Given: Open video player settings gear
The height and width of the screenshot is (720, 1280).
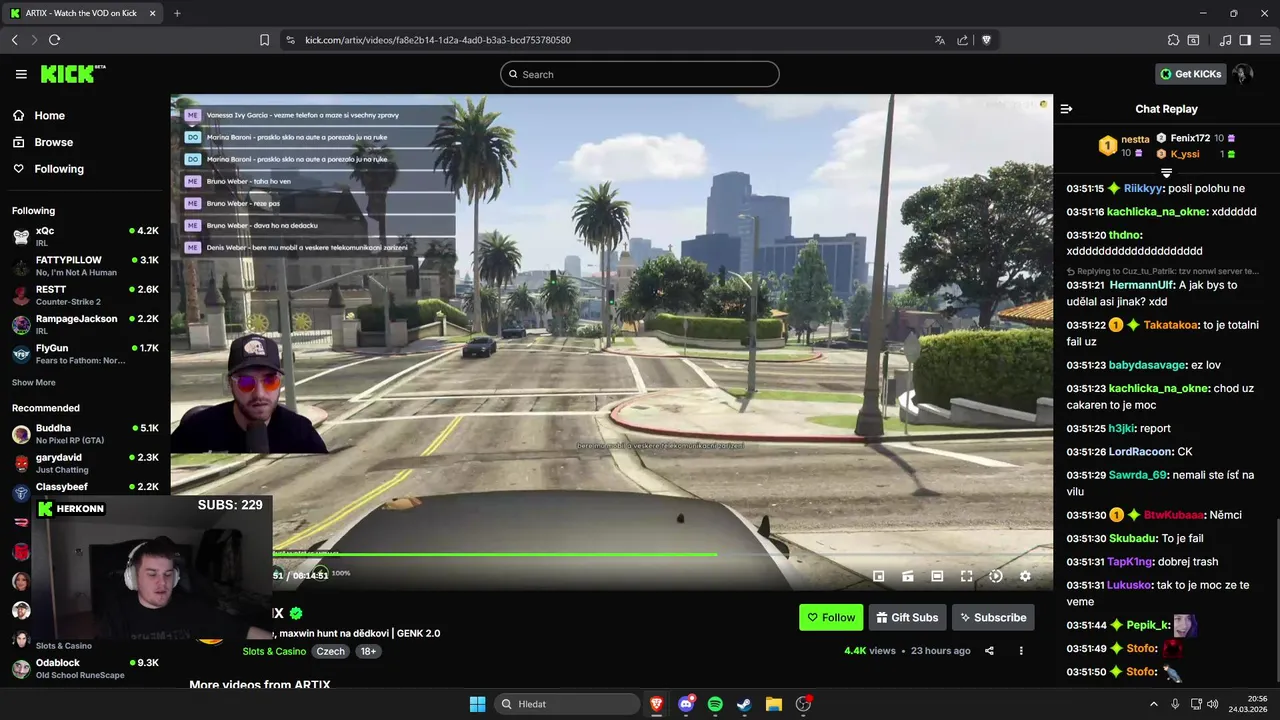Looking at the screenshot, I should (1025, 576).
